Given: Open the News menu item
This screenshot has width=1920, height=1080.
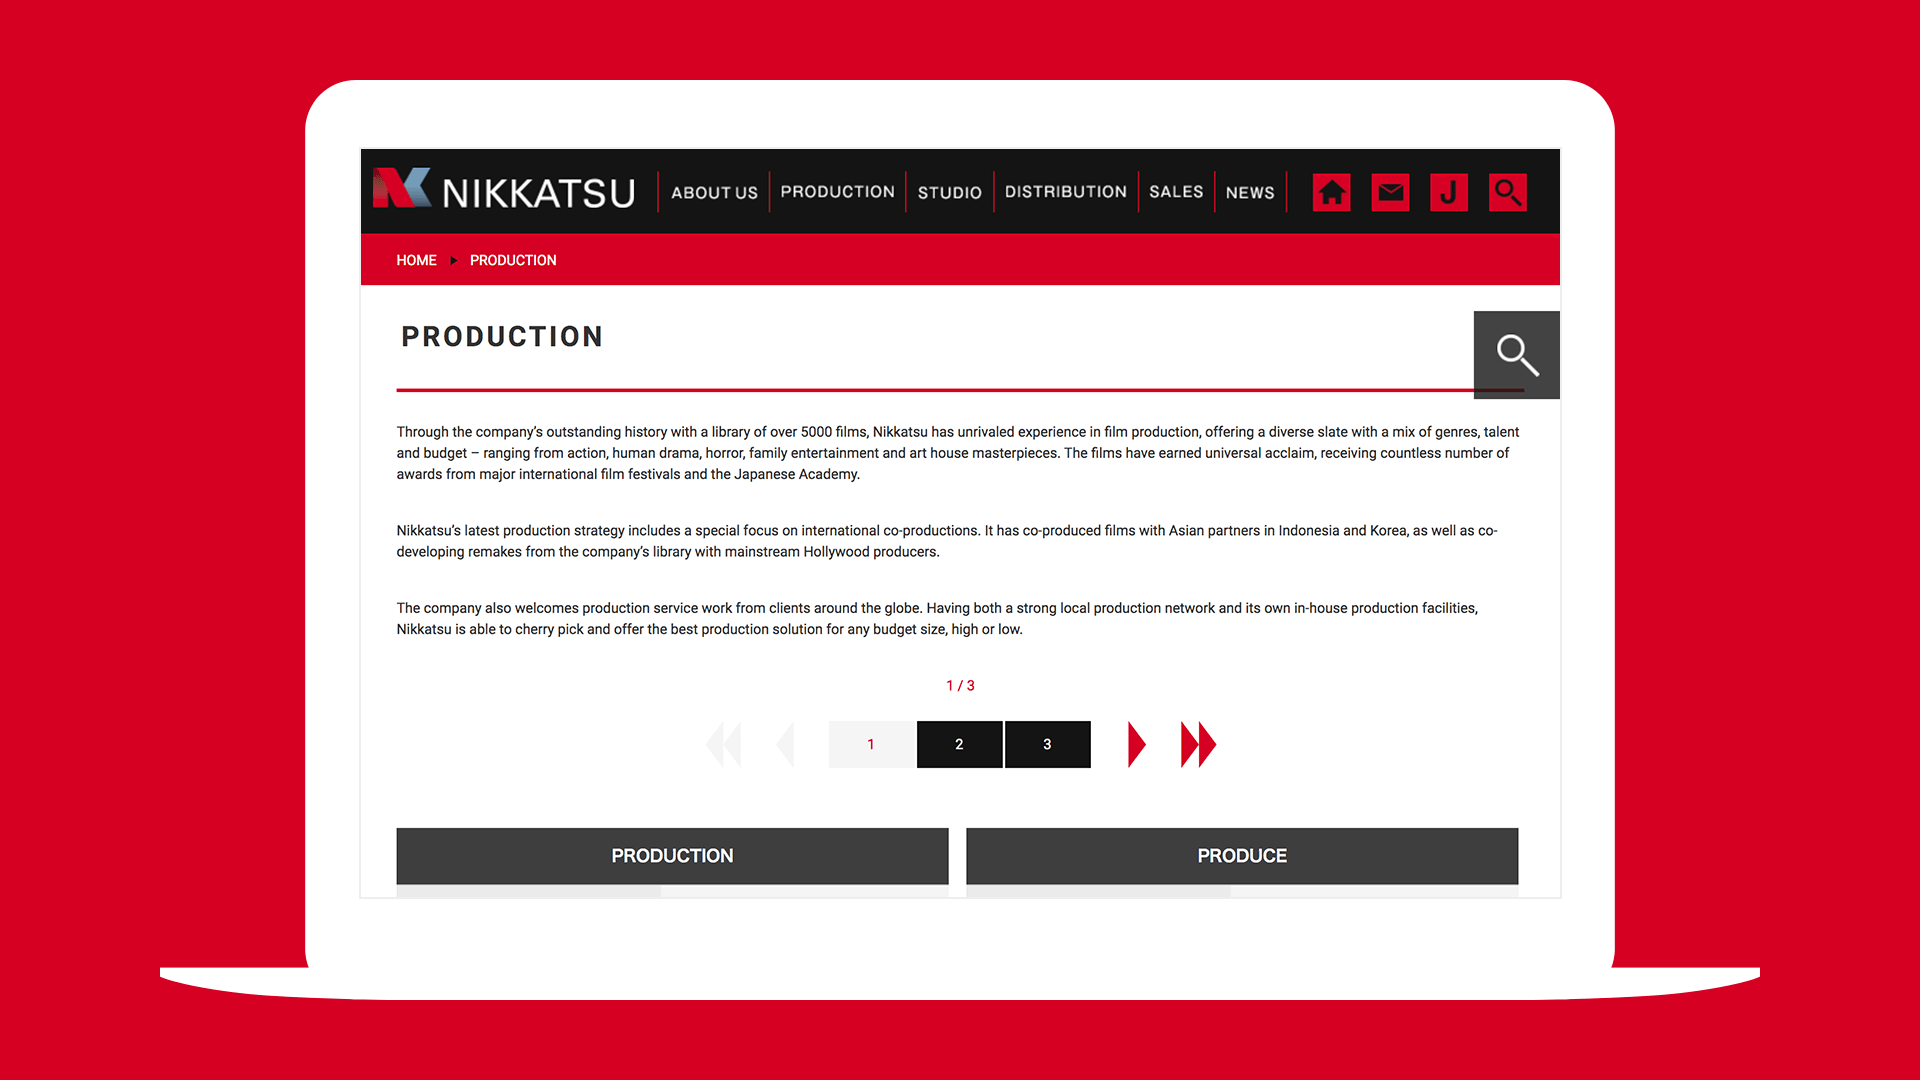Looking at the screenshot, I should pyautogui.click(x=1250, y=192).
